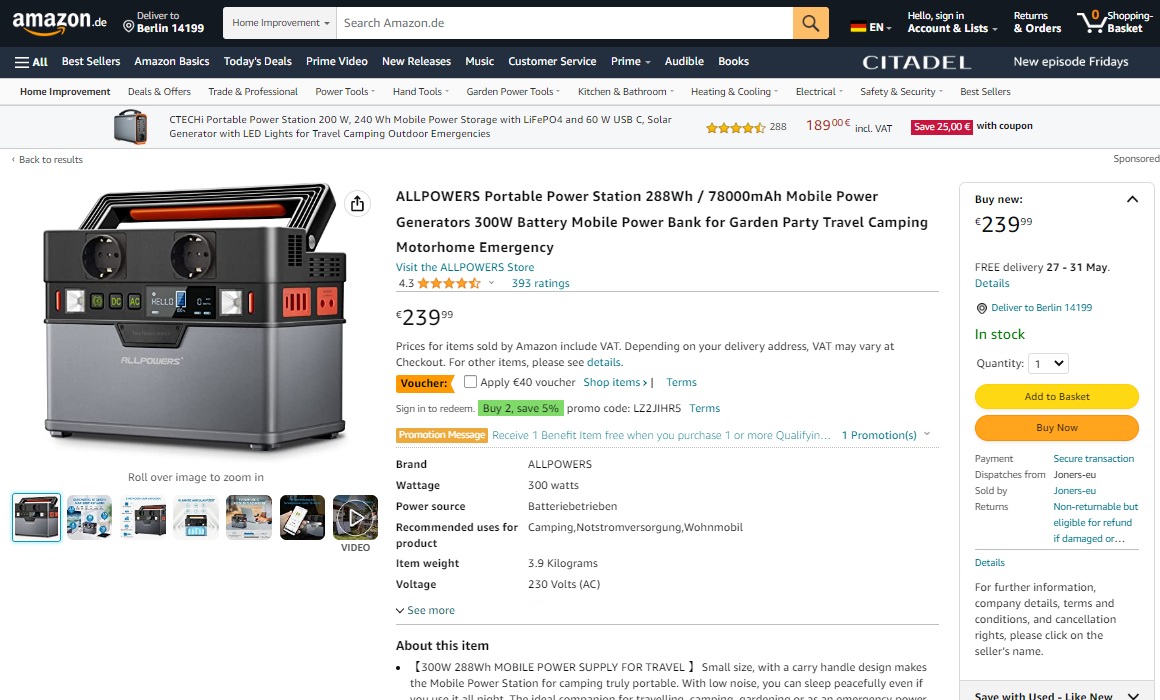Open the All hamburger menu
1160x700 pixels.
click(x=31, y=62)
